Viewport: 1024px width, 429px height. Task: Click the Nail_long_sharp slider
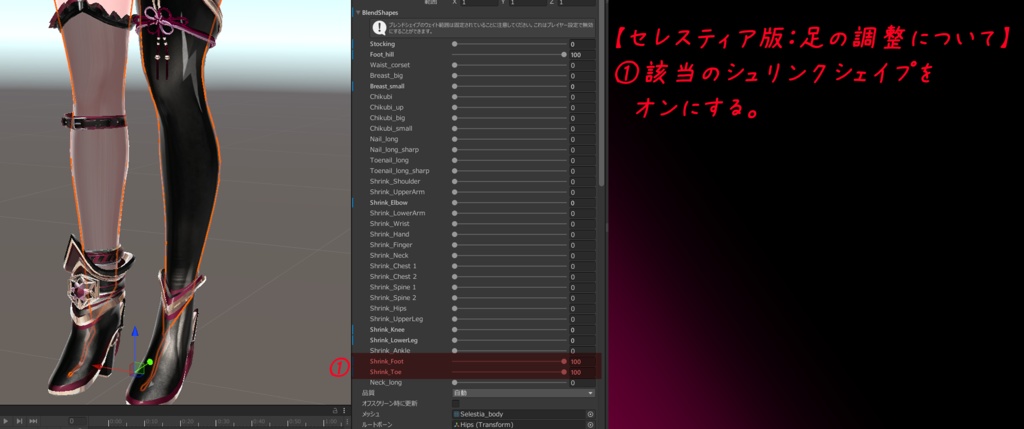(509, 150)
